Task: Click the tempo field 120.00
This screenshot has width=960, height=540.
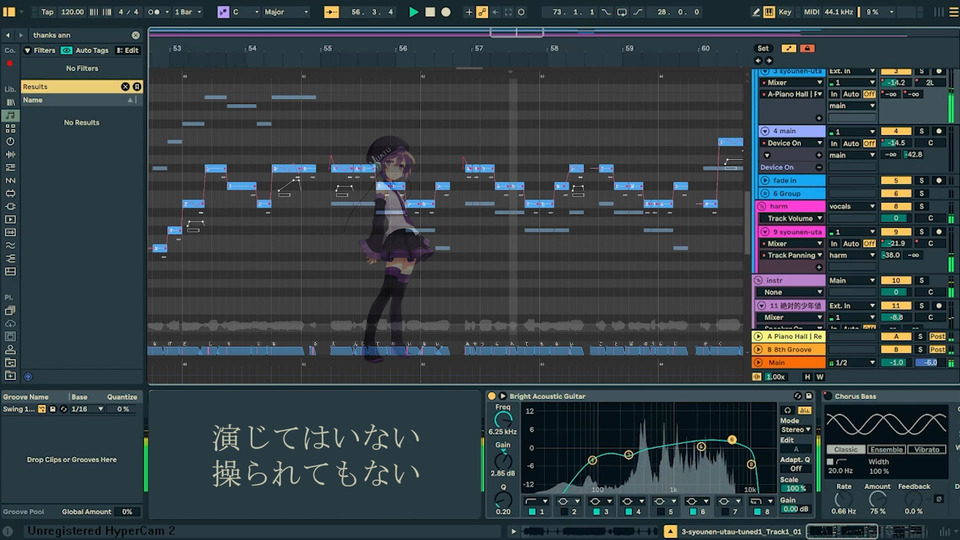Action: [72, 12]
